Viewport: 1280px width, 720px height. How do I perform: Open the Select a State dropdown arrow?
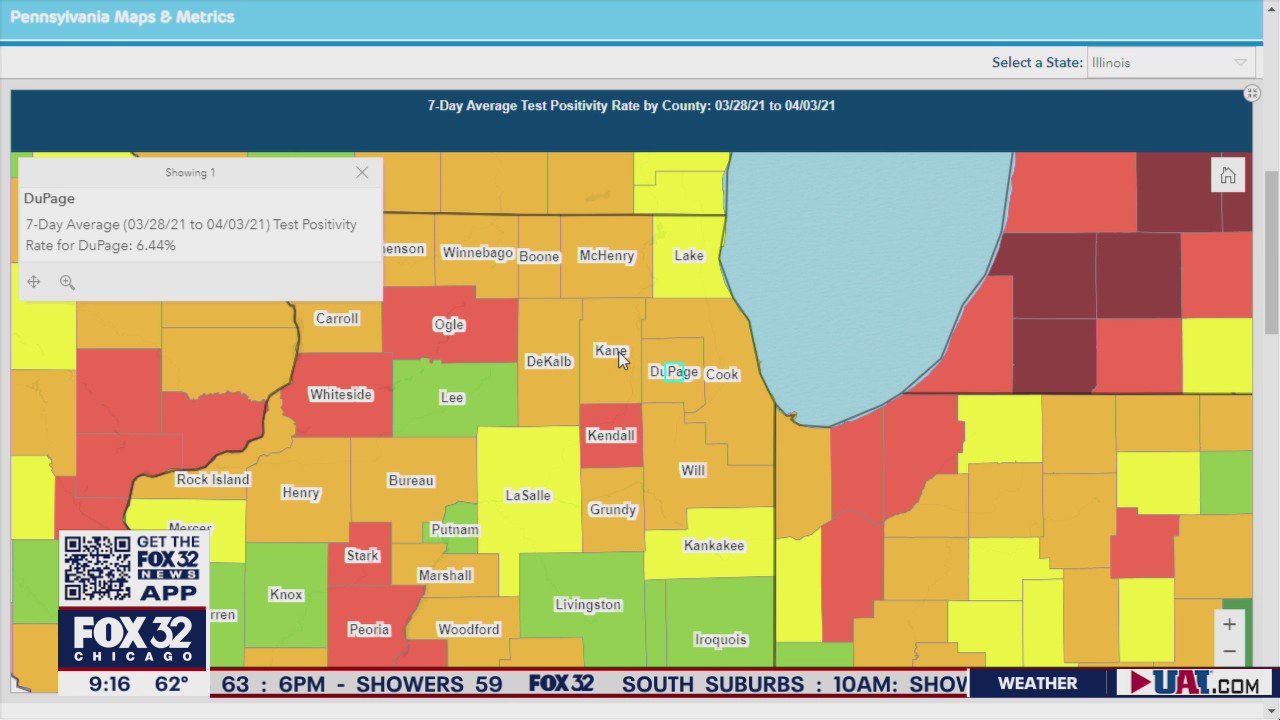click(x=1240, y=62)
